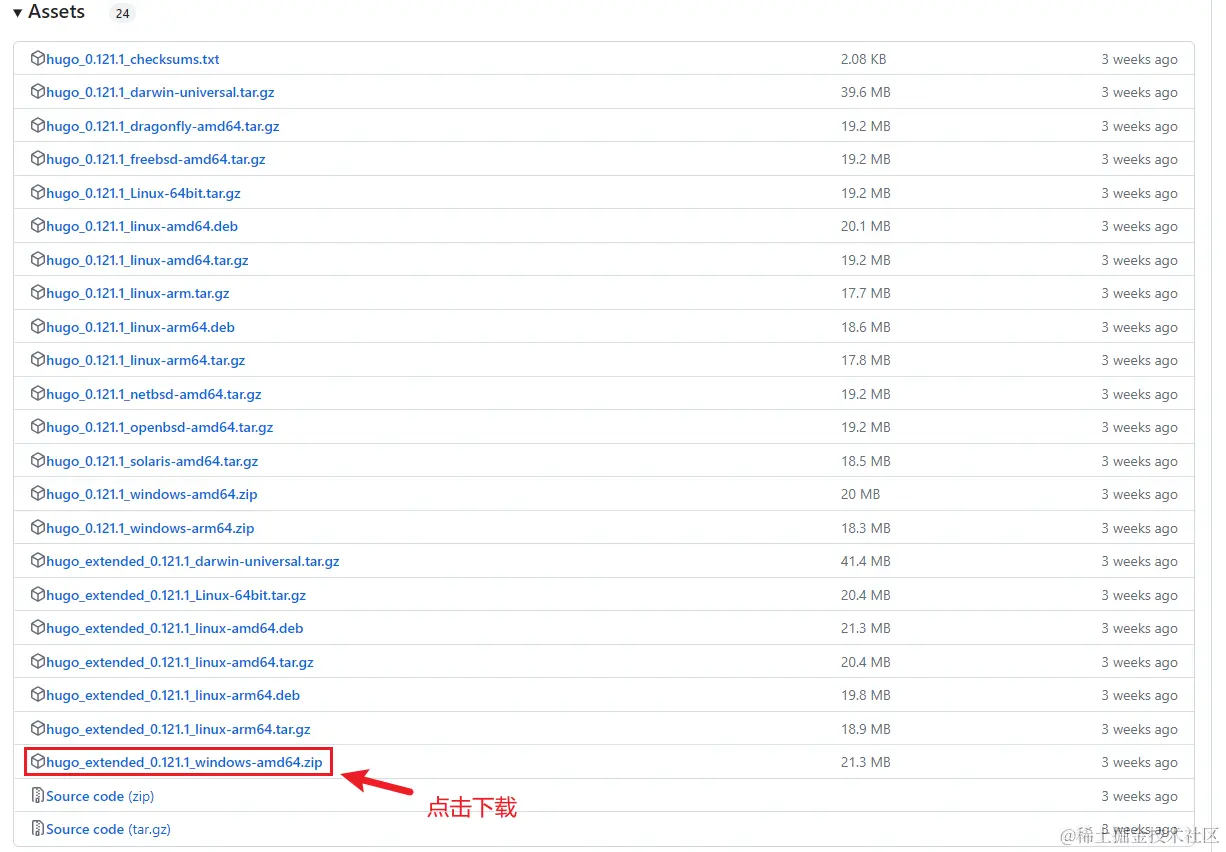
Task: Click the 20 MB size of windows-amd64.zip
Action: [860, 494]
